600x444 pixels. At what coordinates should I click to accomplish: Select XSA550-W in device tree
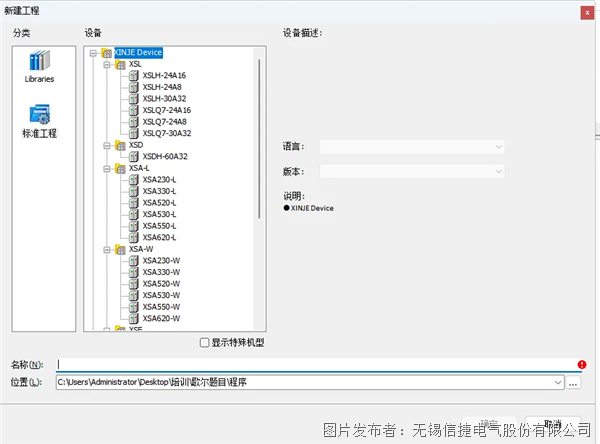pos(161,307)
